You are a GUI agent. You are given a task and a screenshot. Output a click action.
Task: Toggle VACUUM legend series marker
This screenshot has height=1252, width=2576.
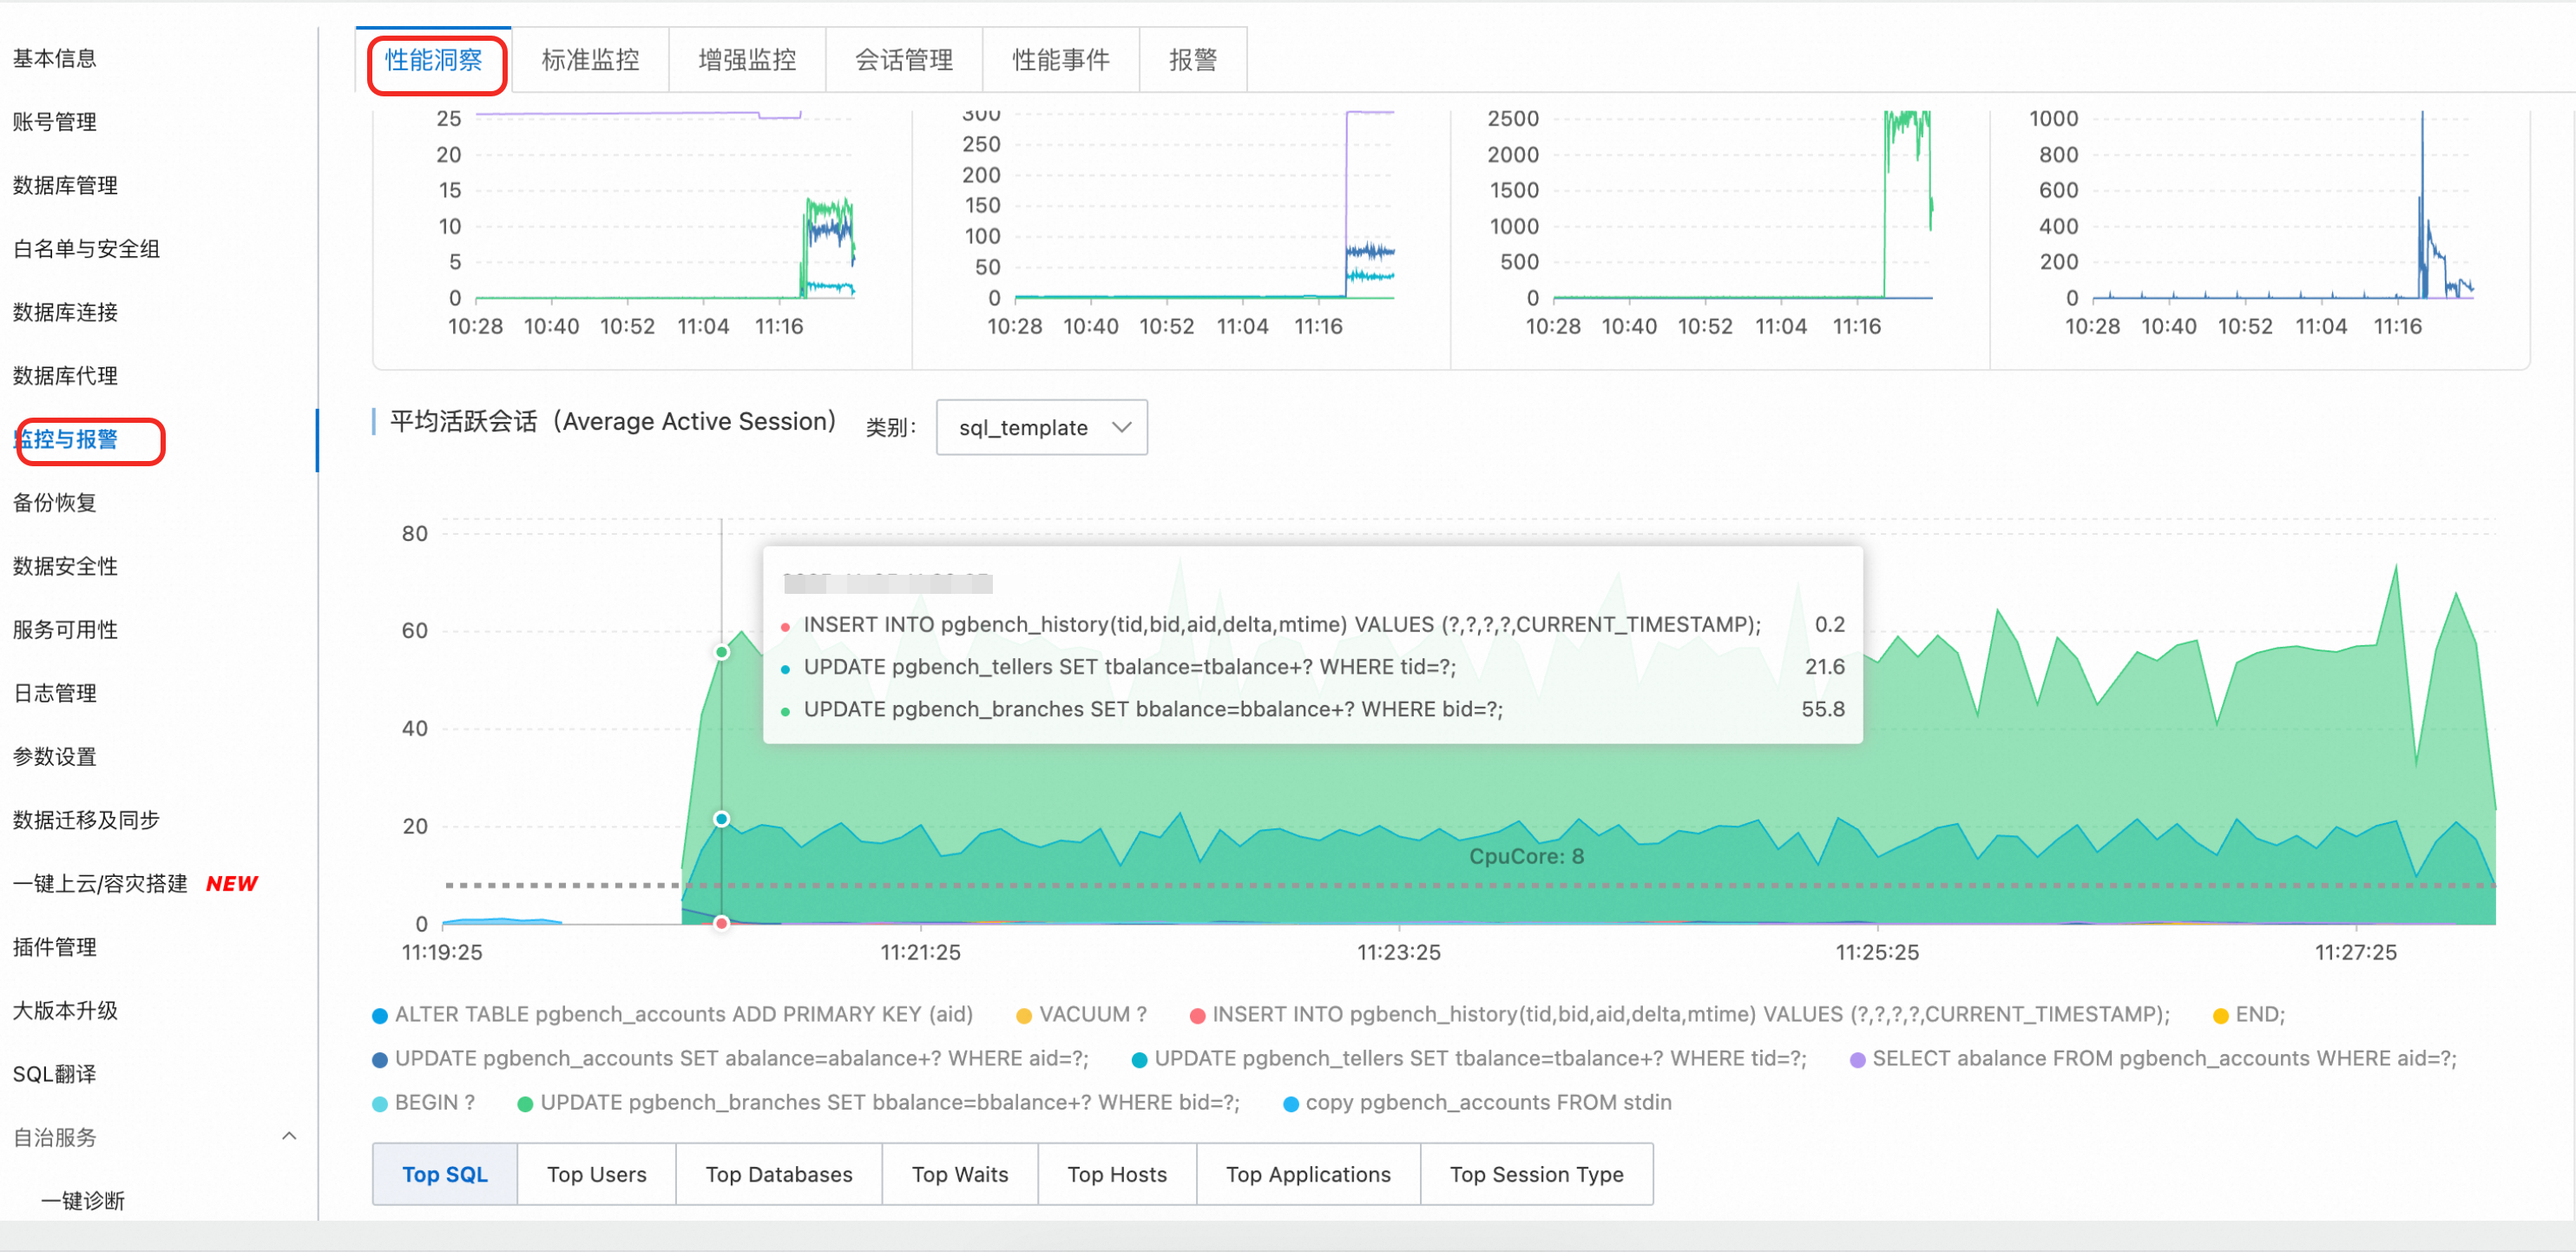pyautogui.click(x=1024, y=1016)
